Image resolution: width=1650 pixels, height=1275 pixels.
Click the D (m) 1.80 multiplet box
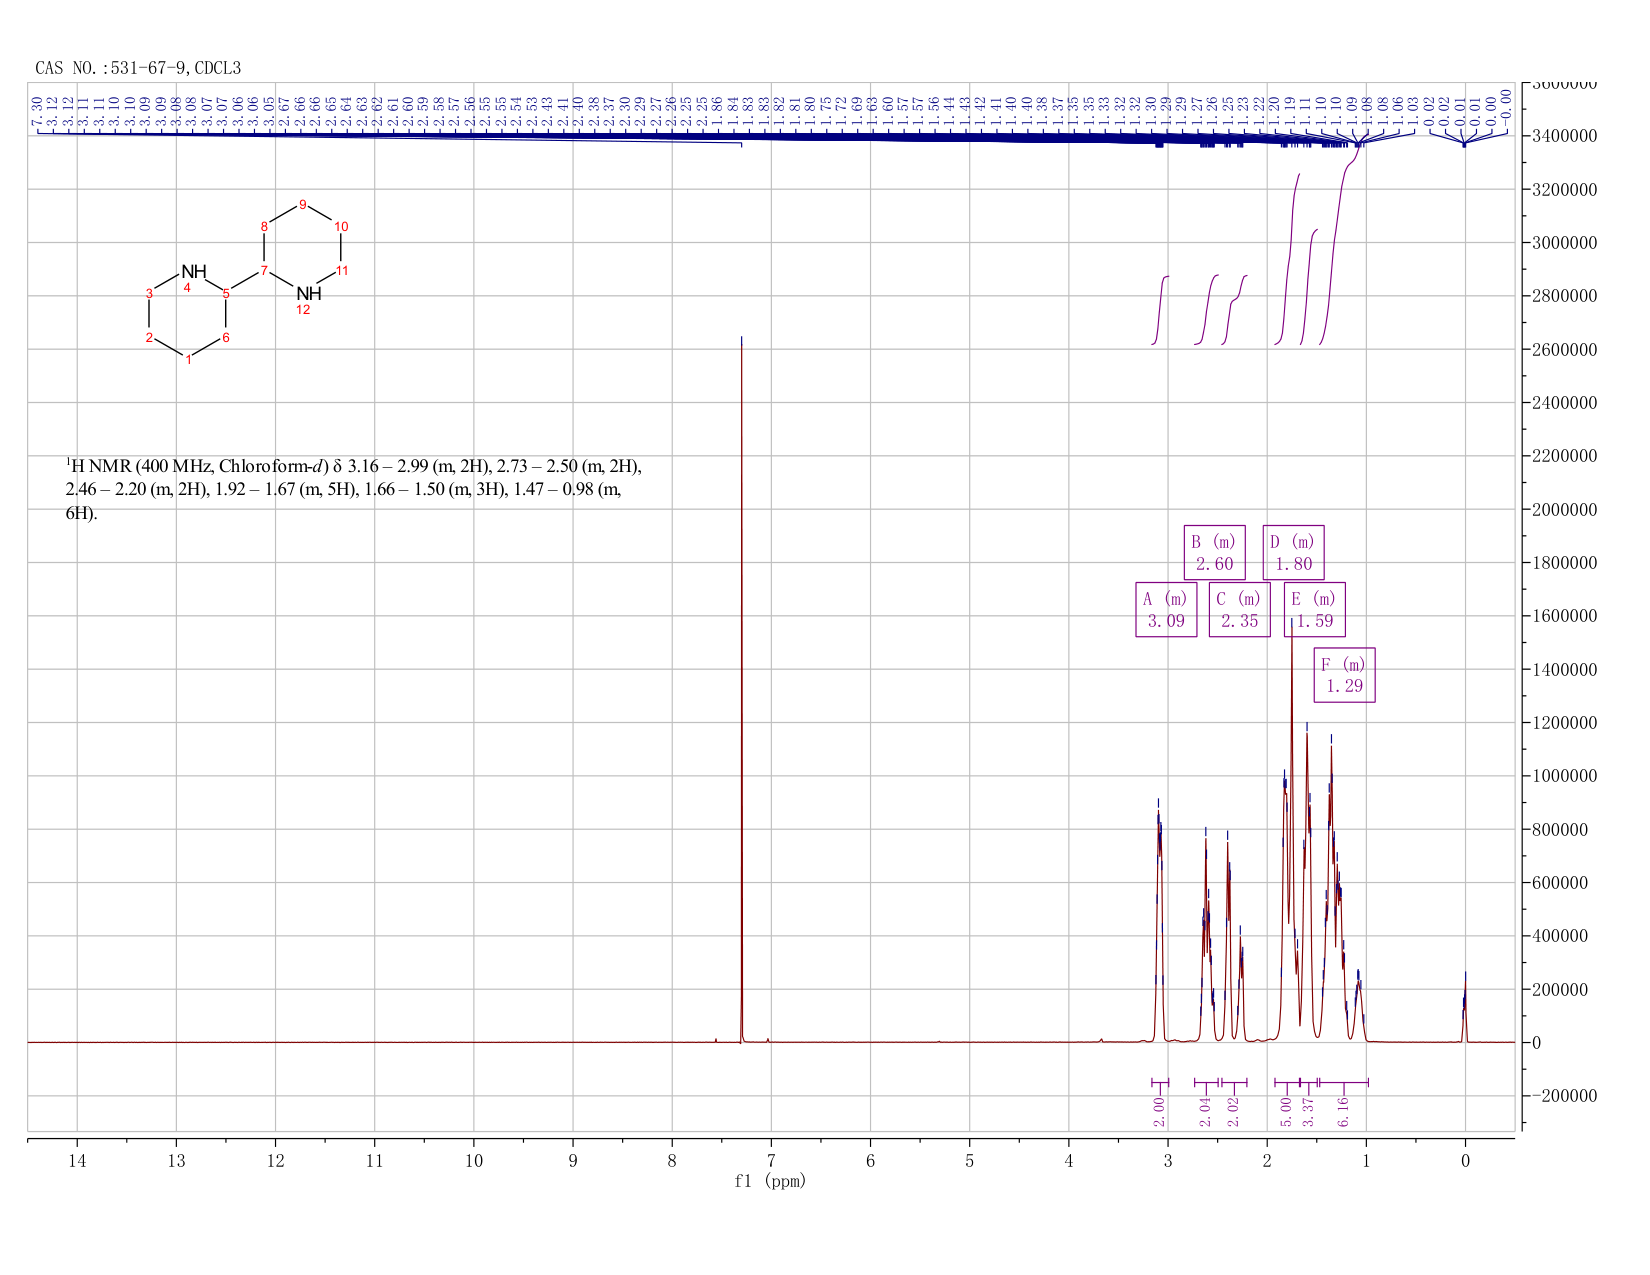[1293, 553]
